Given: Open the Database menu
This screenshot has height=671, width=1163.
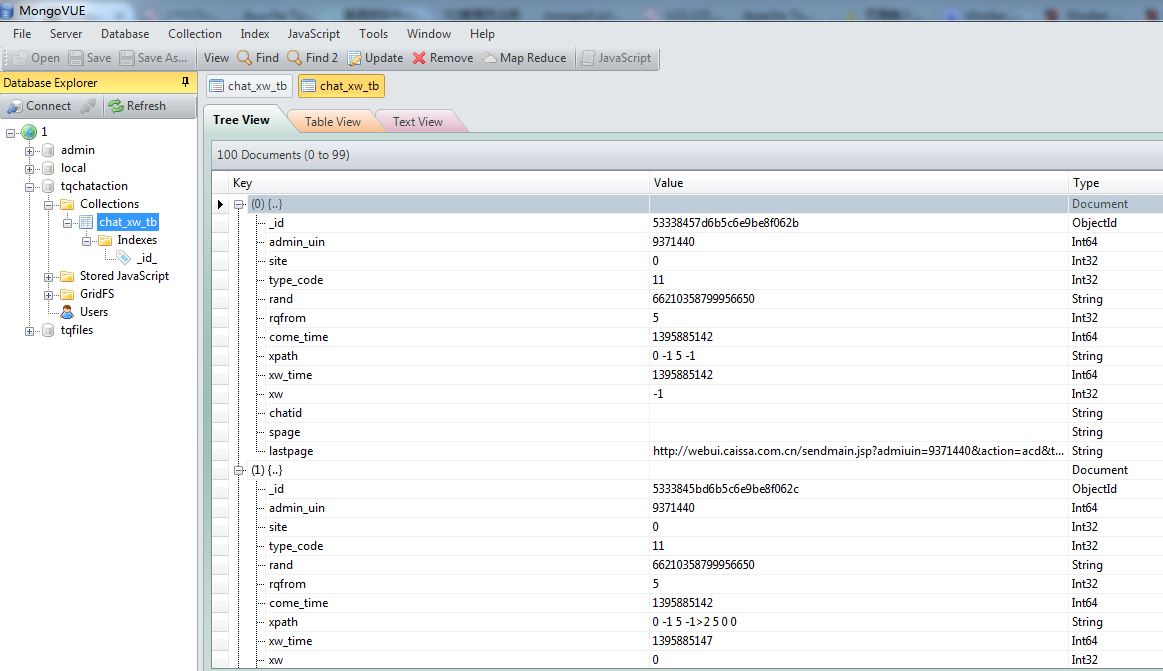Looking at the screenshot, I should point(125,34).
